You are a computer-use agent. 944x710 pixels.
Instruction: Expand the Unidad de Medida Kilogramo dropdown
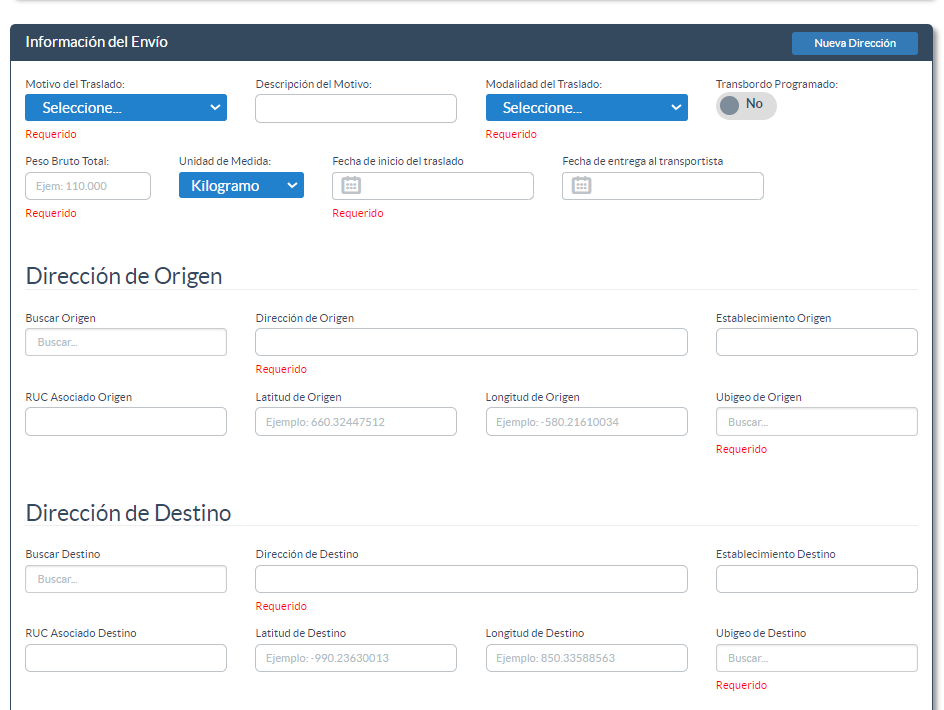coord(241,185)
